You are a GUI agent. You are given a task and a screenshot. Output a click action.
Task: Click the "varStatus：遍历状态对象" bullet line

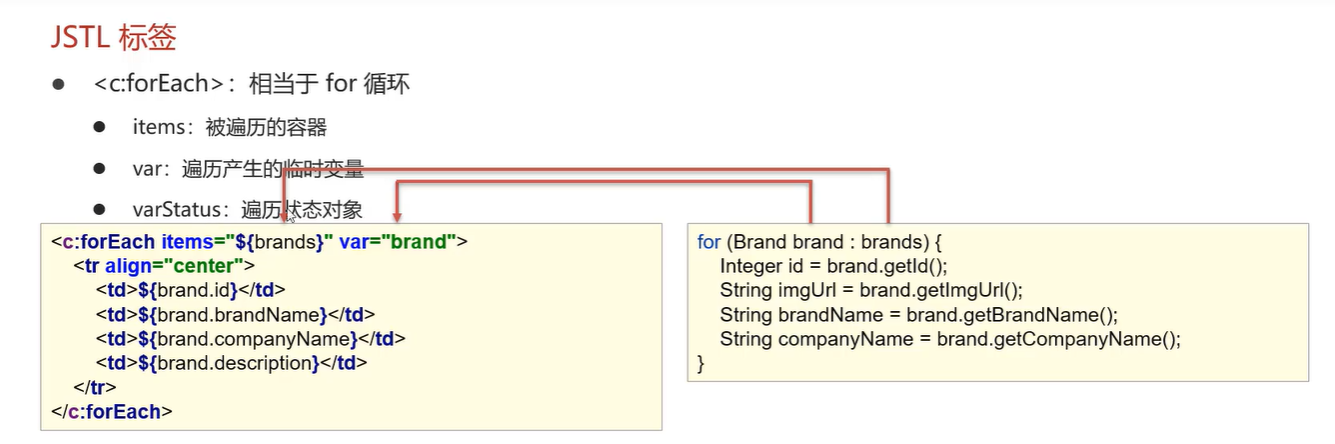[247, 210]
